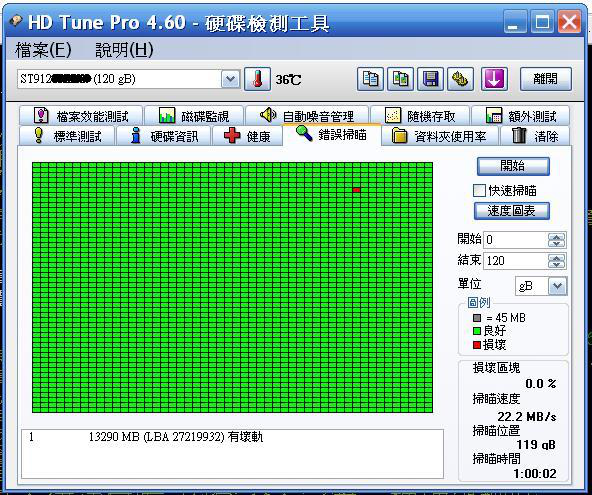Increase the 結束 end value with up arrow
The image size is (592, 495).
coord(556,258)
